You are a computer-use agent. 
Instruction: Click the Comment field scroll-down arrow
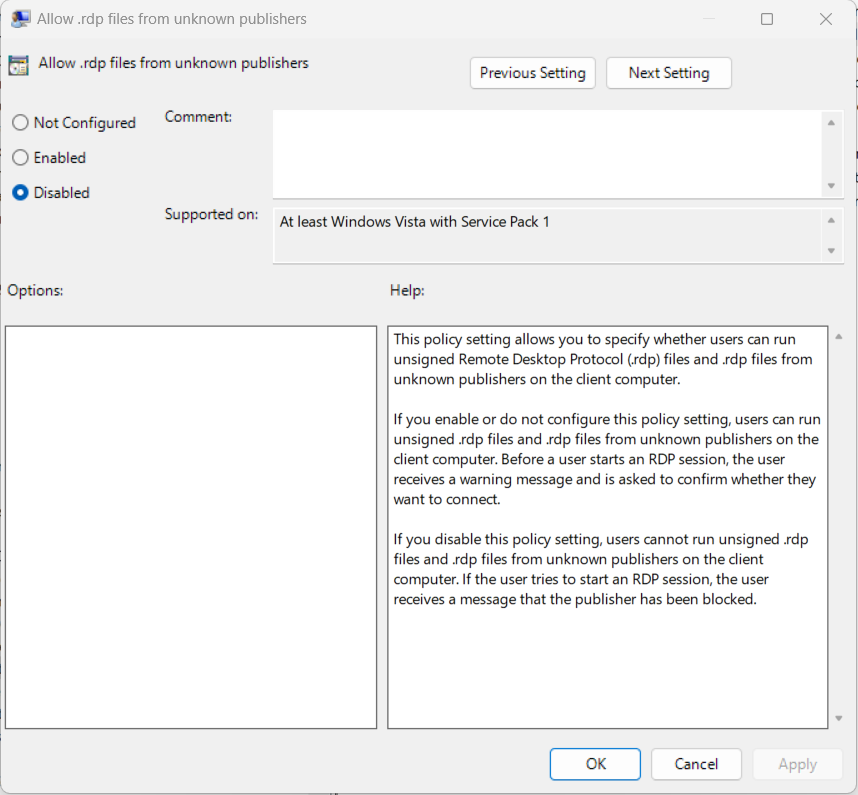click(831, 186)
